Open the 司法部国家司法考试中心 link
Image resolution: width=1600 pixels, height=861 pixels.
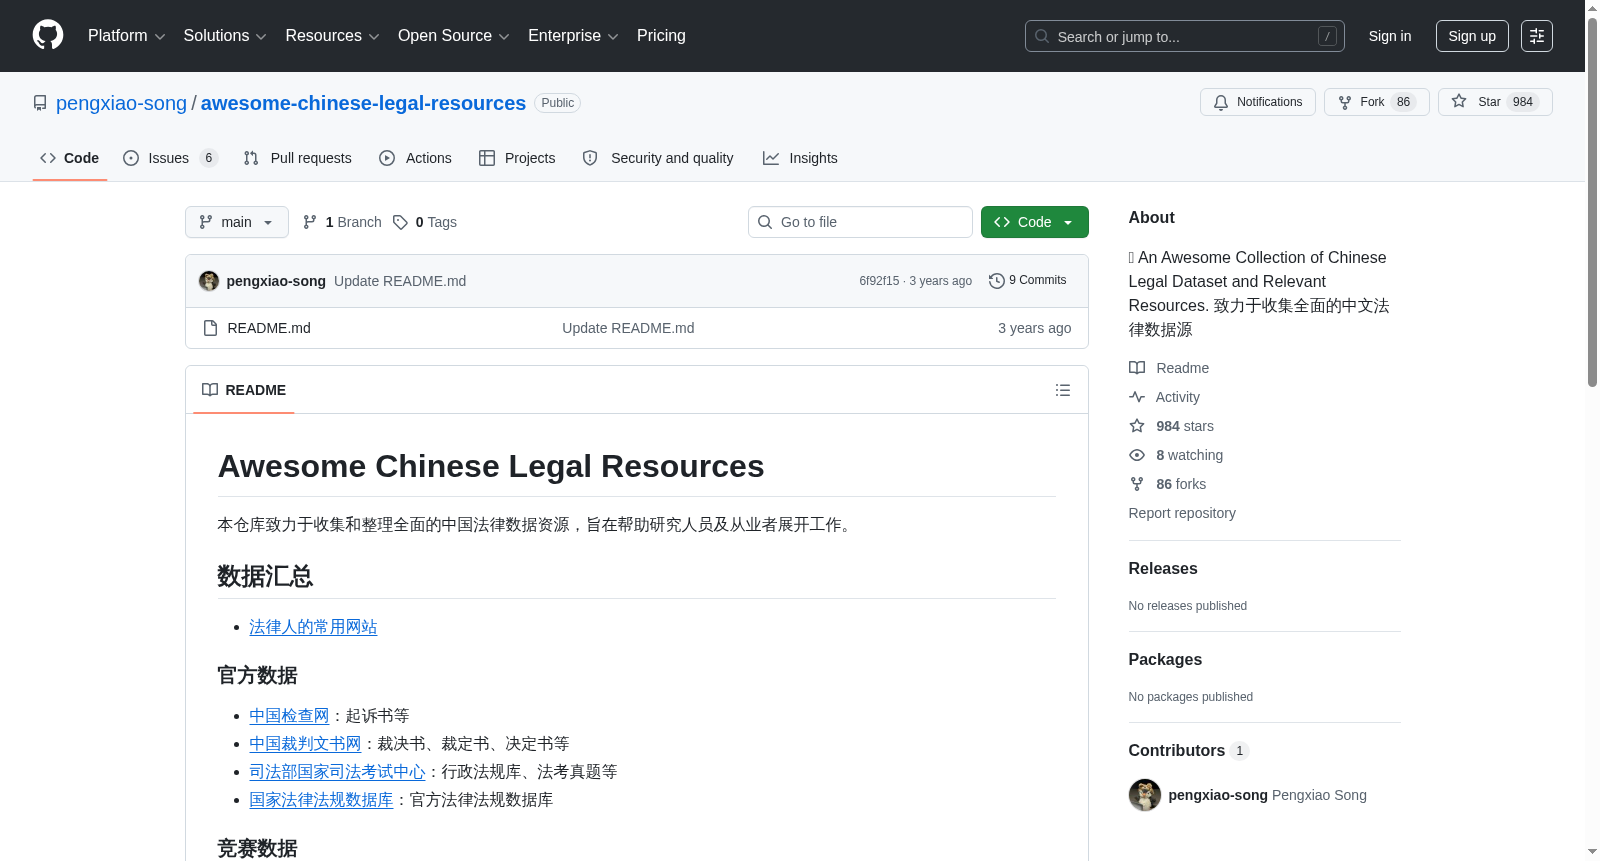(x=337, y=772)
